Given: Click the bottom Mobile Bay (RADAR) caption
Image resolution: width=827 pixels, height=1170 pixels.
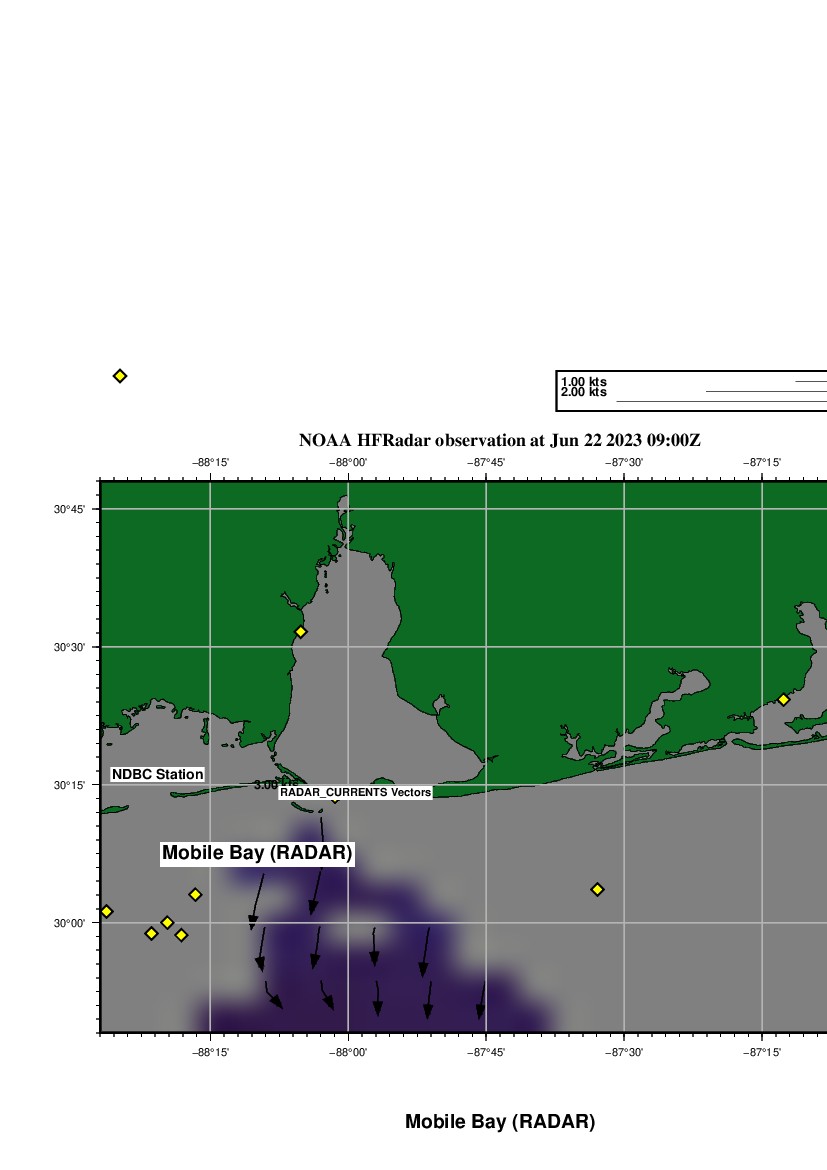Looking at the screenshot, I should (499, 1122).
